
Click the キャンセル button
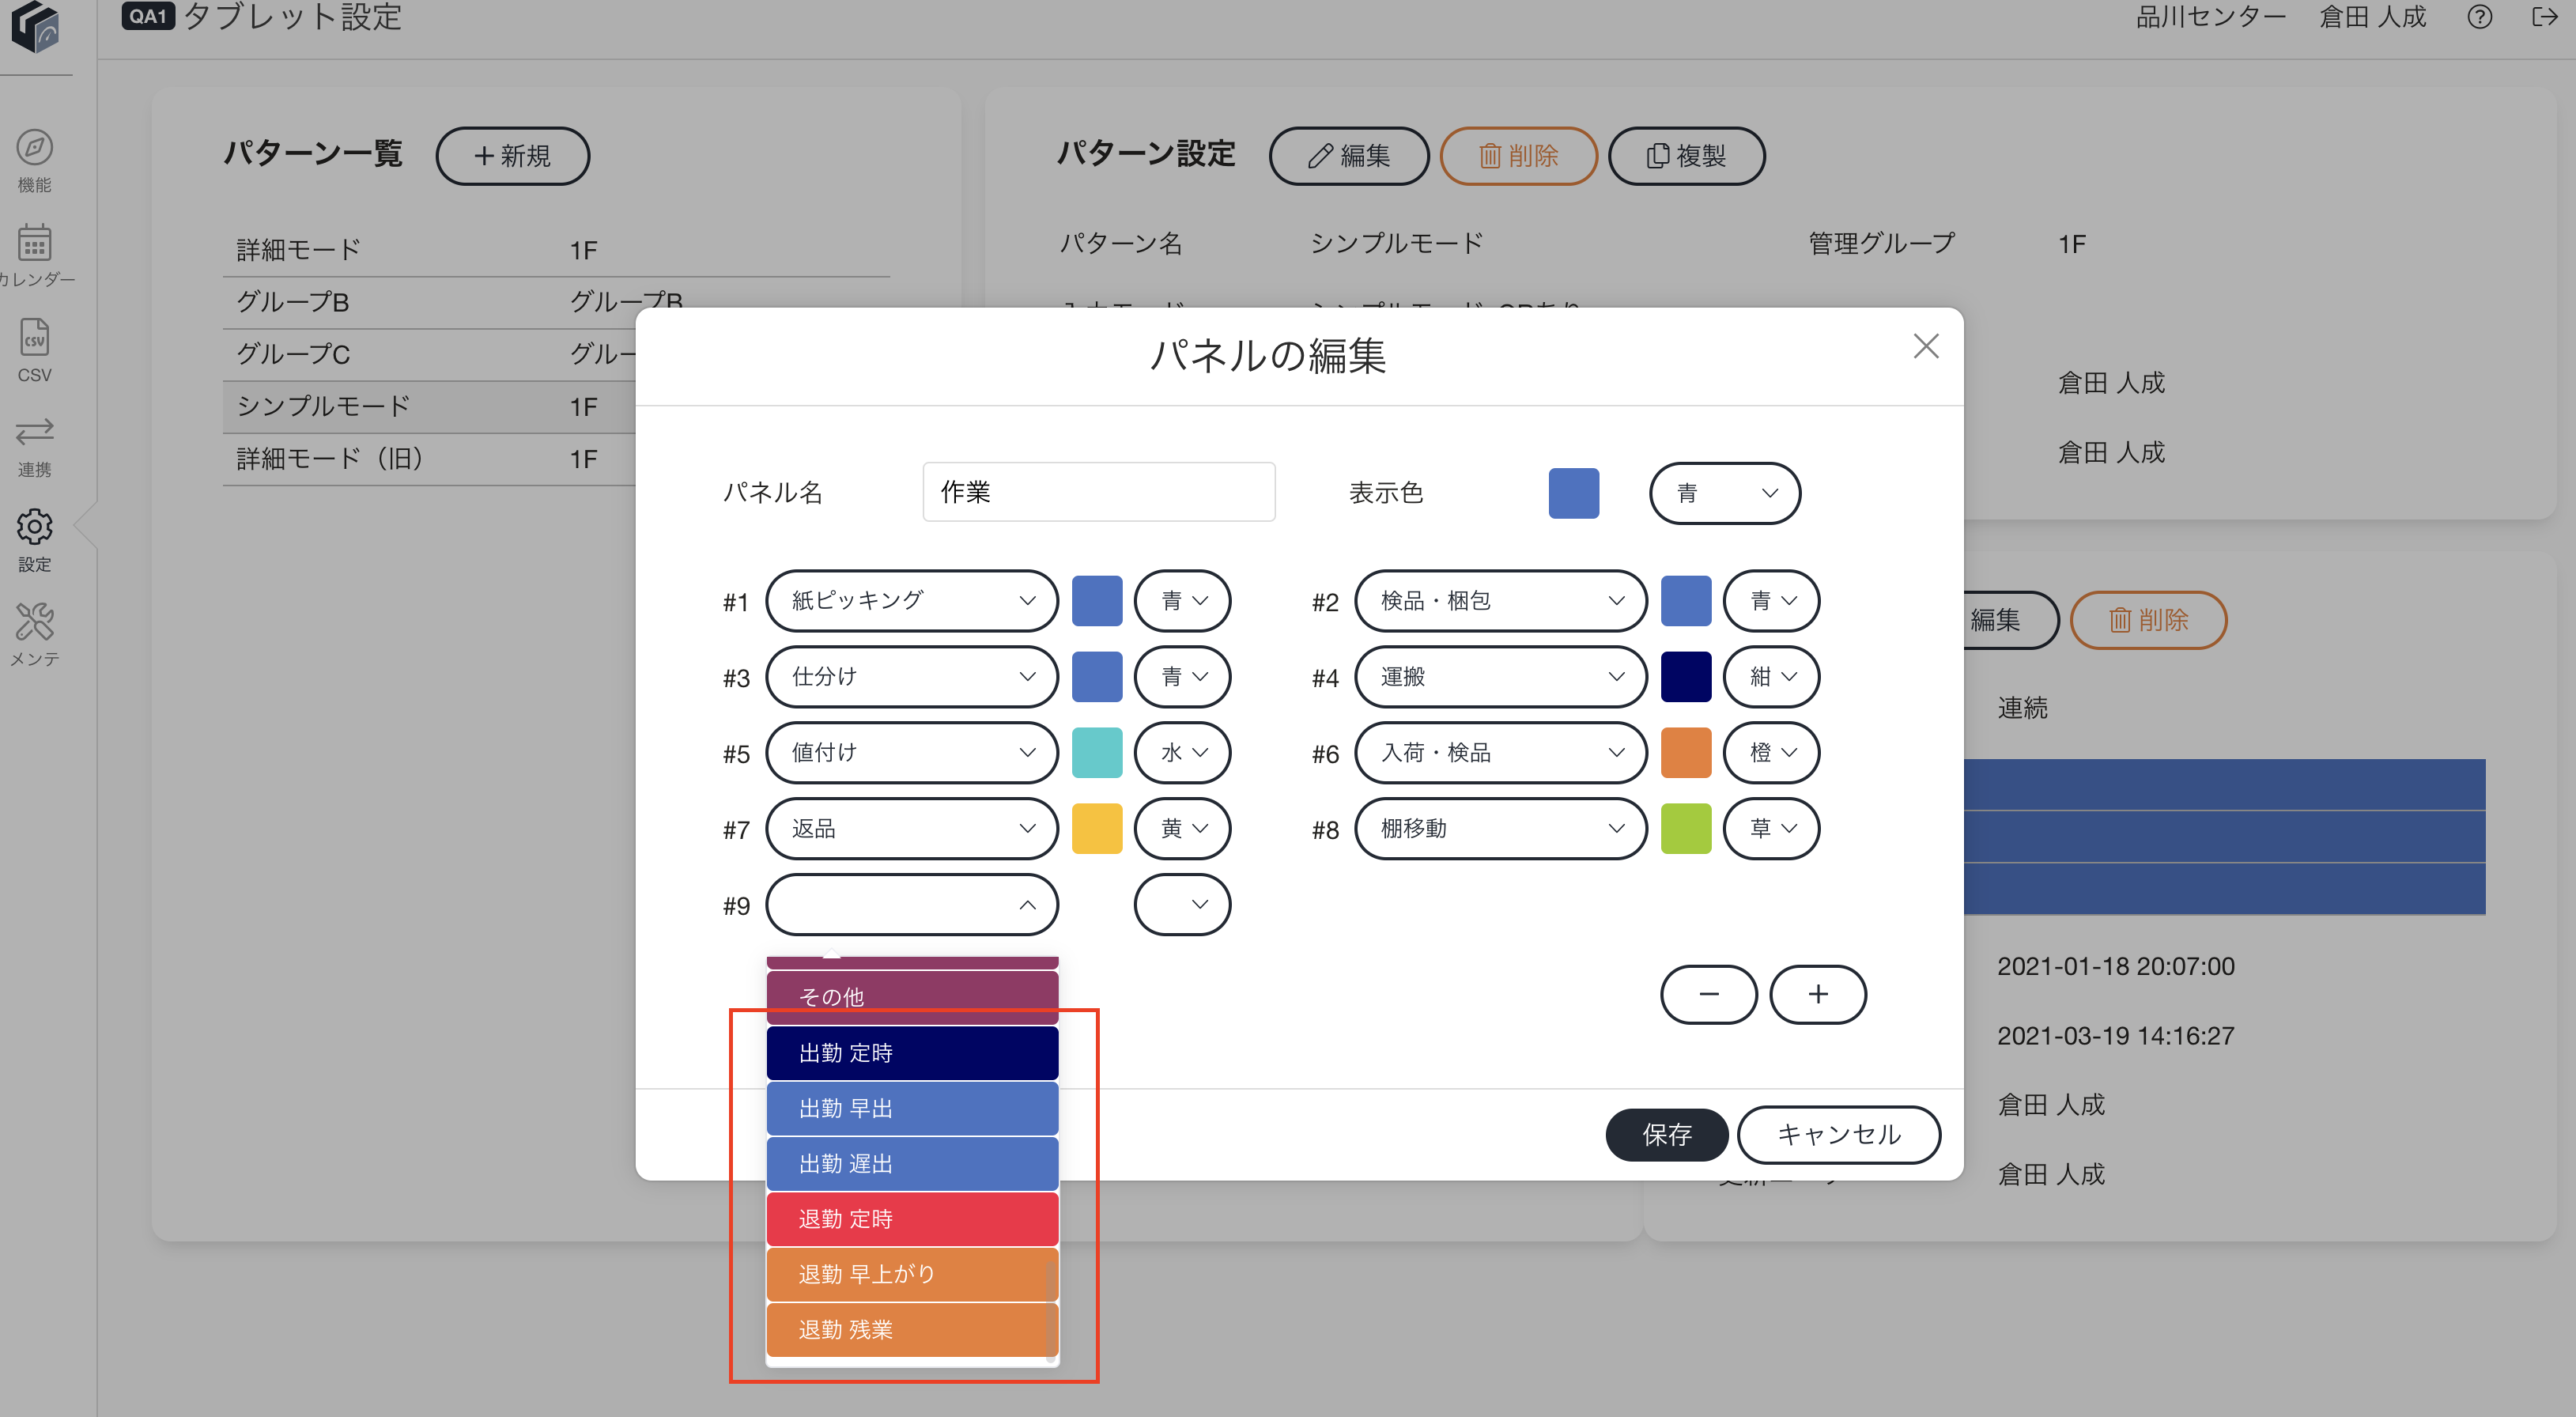tap(1838, 1134)
